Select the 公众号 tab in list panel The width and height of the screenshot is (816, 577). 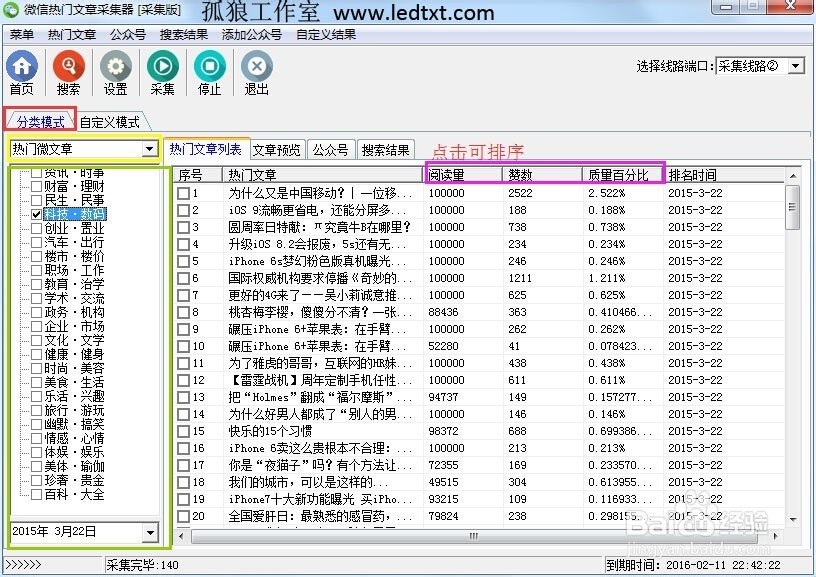(x=330, y=150)
